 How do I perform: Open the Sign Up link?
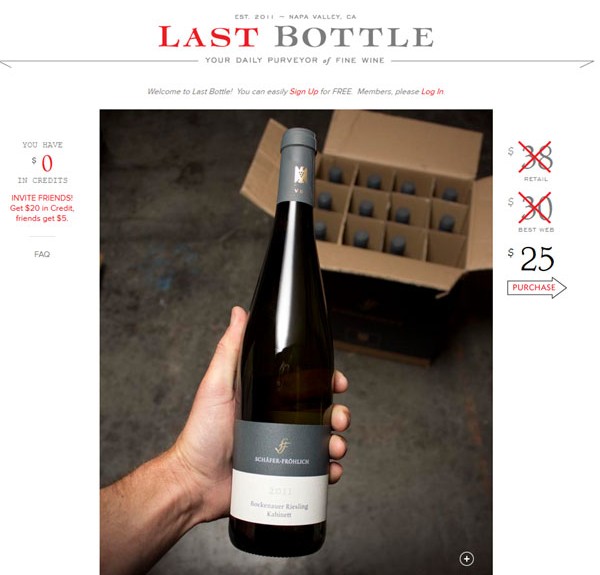pyautogui.click(x=304, y=91)
